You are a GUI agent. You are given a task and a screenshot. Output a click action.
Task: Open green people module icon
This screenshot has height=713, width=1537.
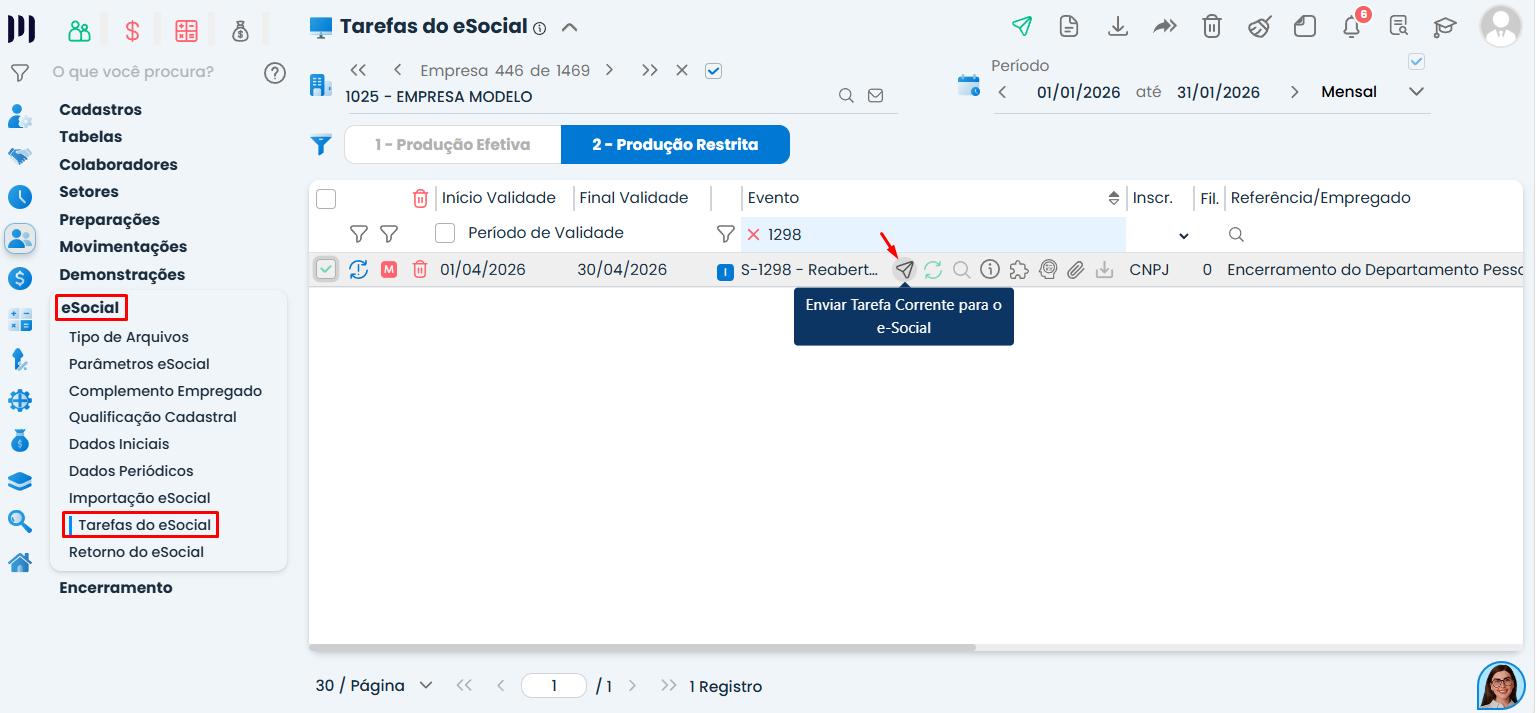pyautogui.click(x=79, y=30)
